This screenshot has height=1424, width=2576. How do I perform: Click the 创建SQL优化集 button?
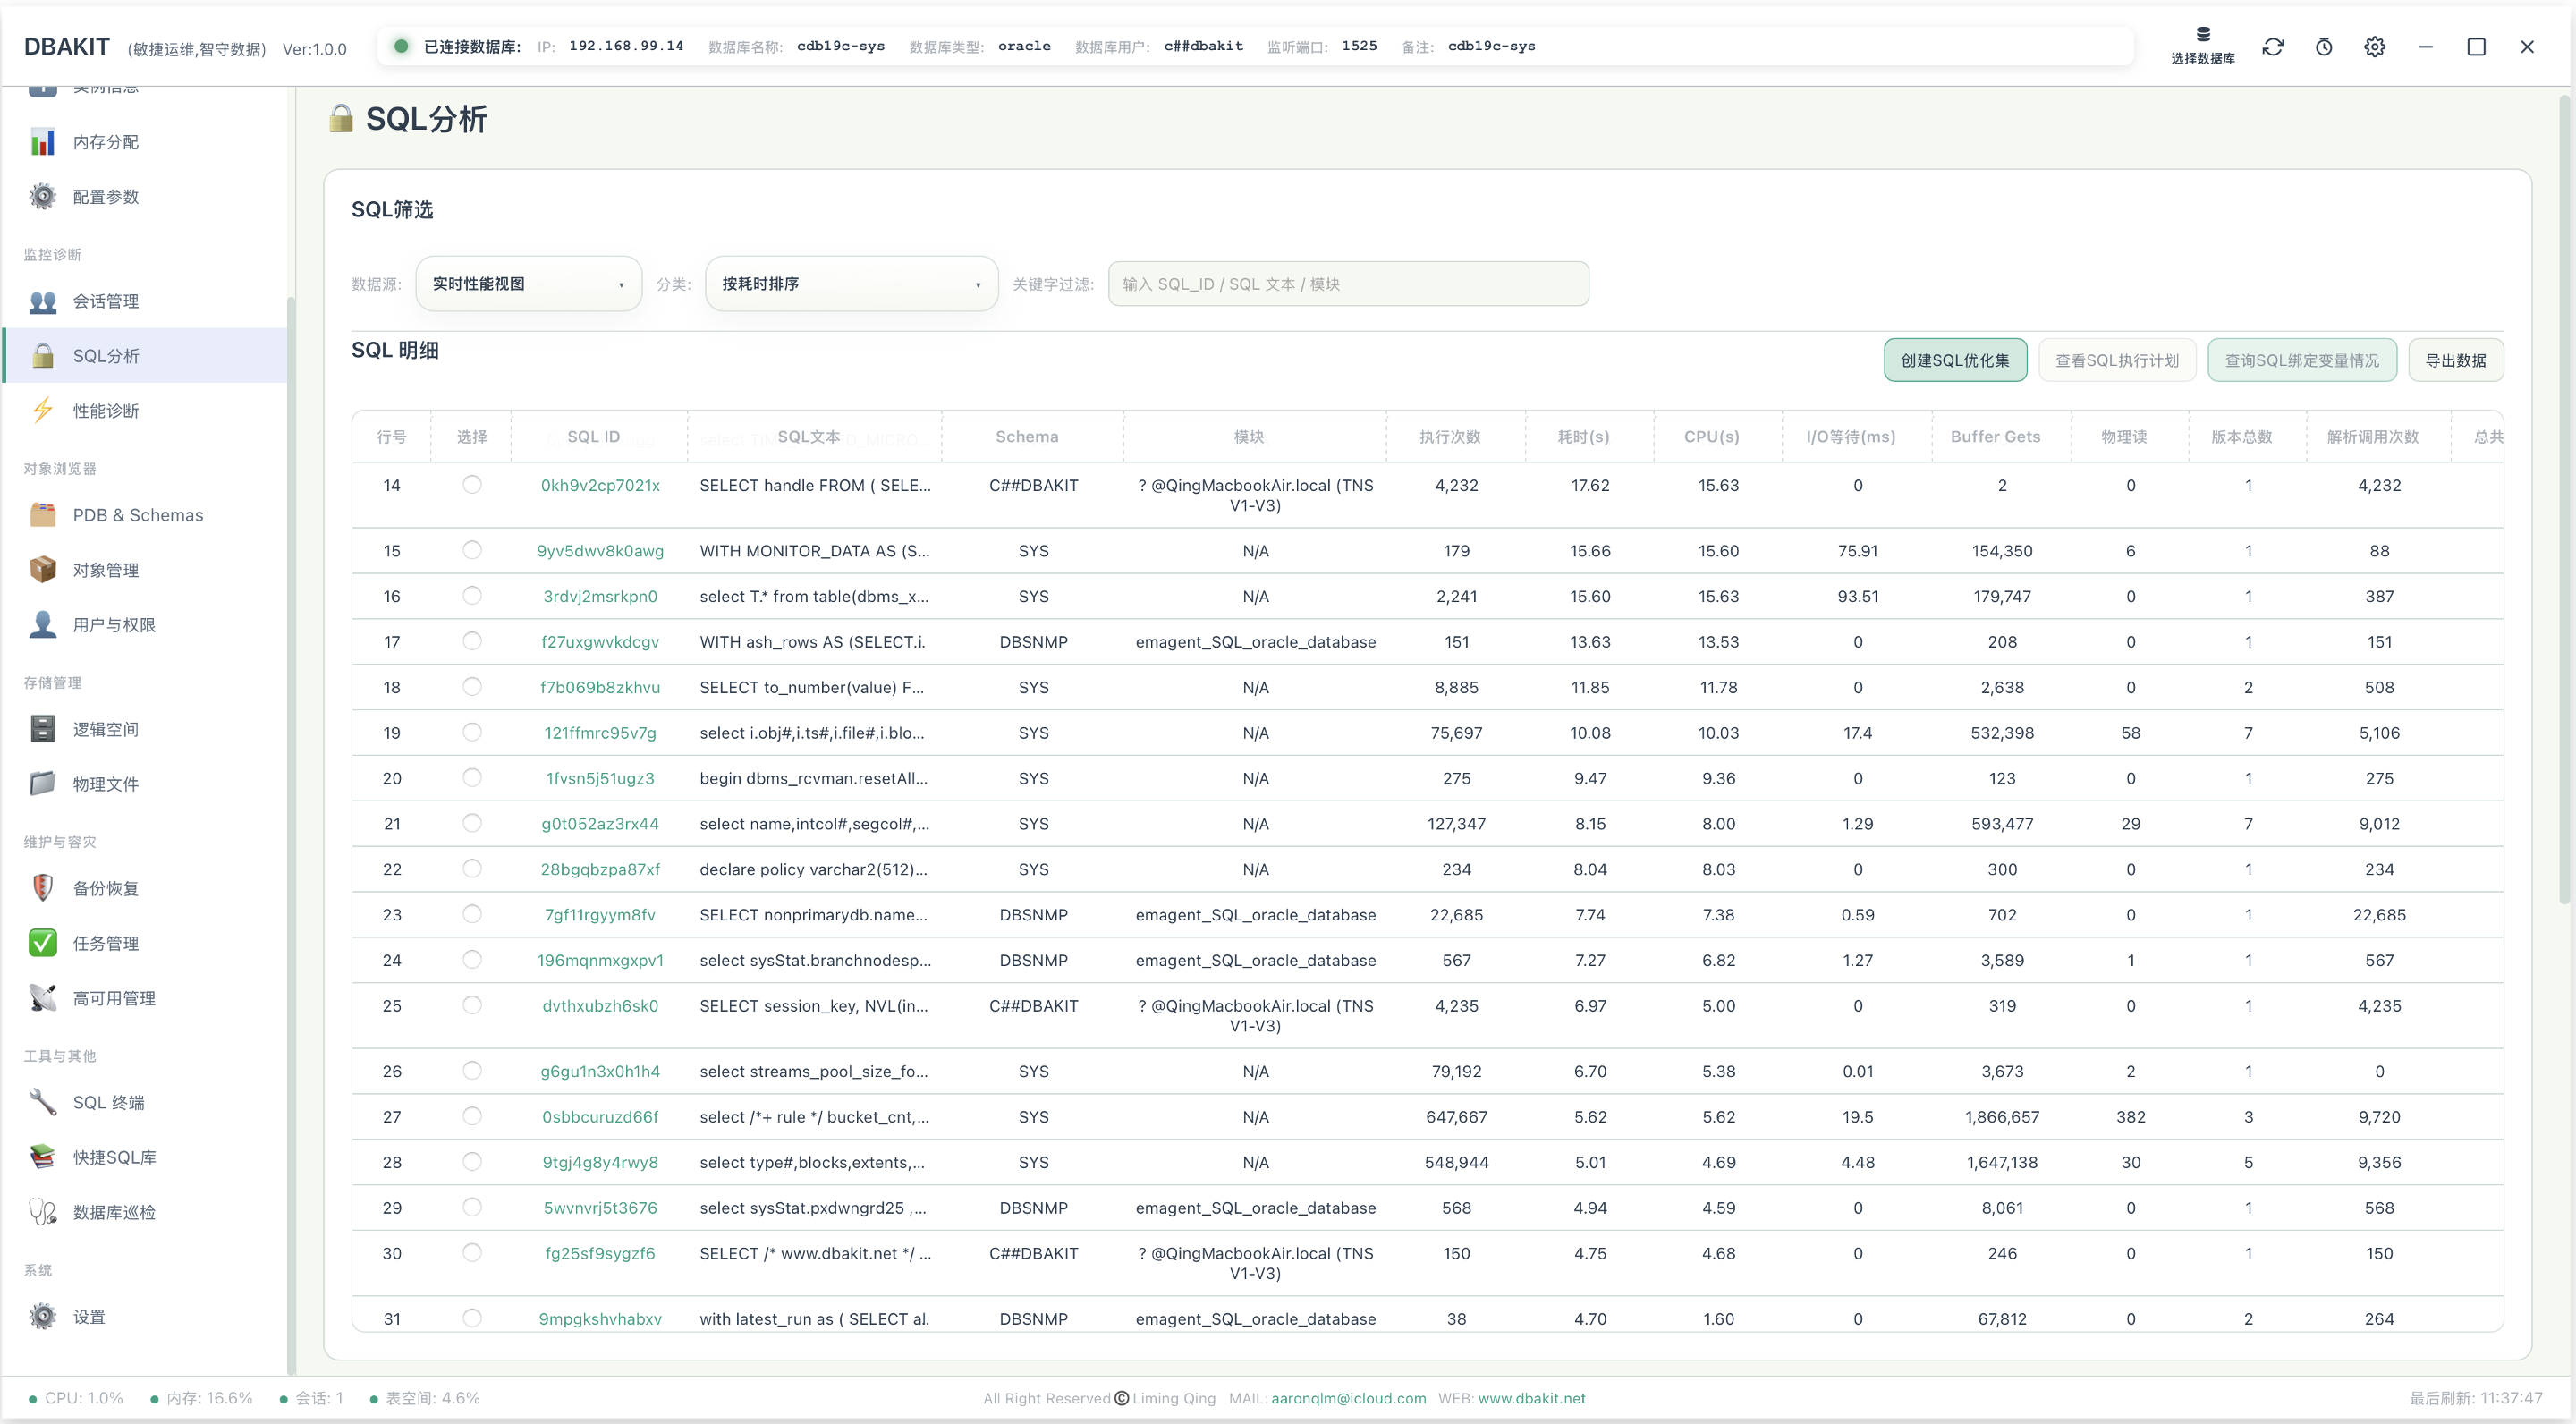(1955, 360)
